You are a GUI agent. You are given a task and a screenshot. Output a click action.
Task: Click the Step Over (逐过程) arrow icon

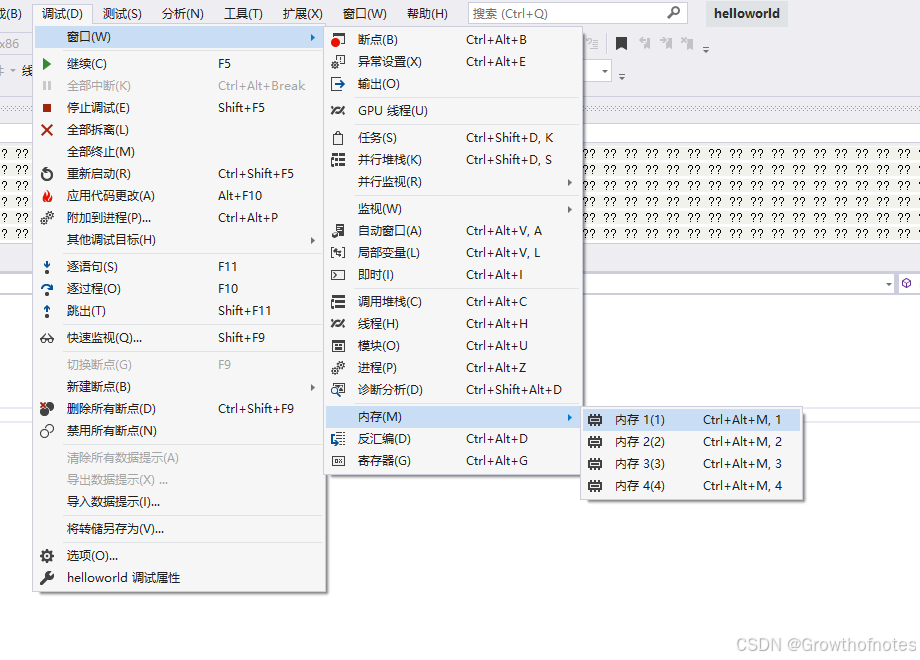[x=47, y=289]
